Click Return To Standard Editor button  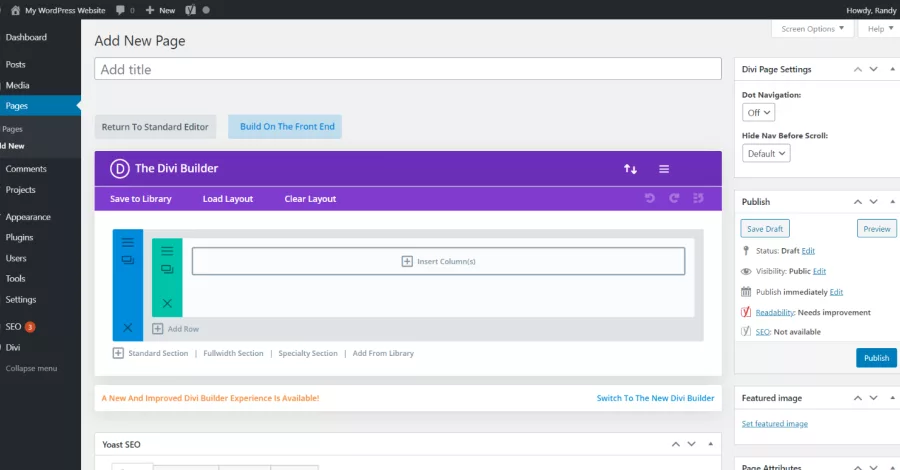(x=155, y=127)
